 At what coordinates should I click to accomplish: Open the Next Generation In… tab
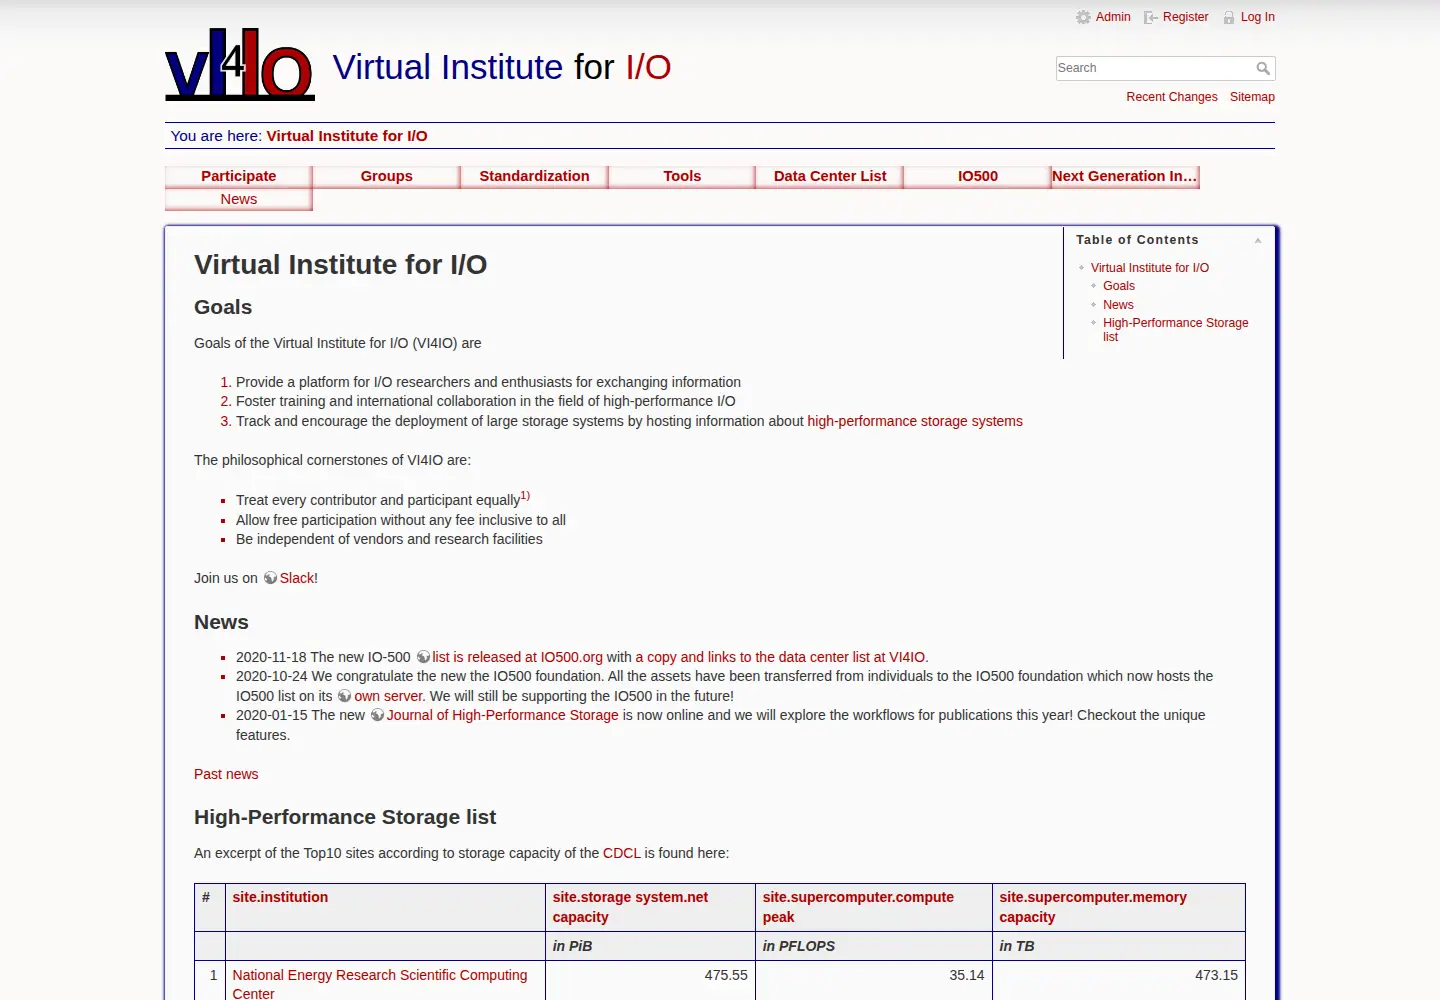point(1125,176)
